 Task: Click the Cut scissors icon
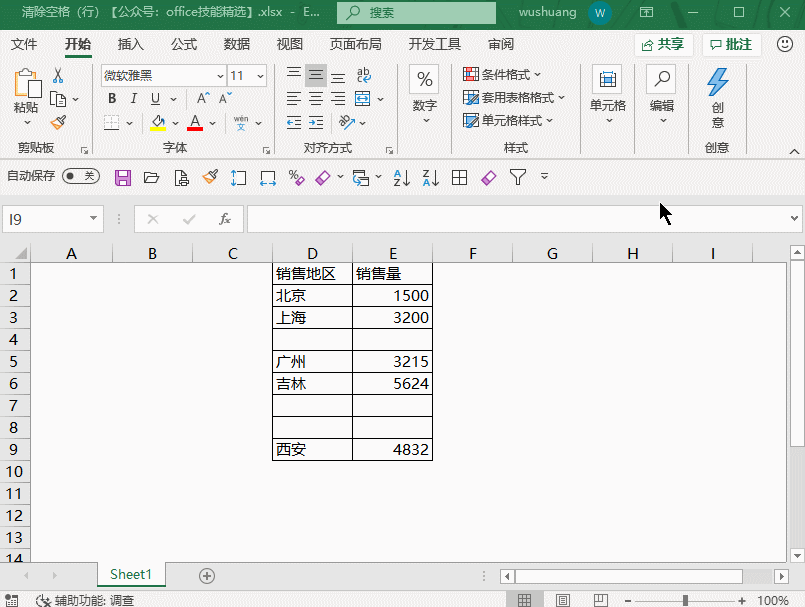pos(58,75)
